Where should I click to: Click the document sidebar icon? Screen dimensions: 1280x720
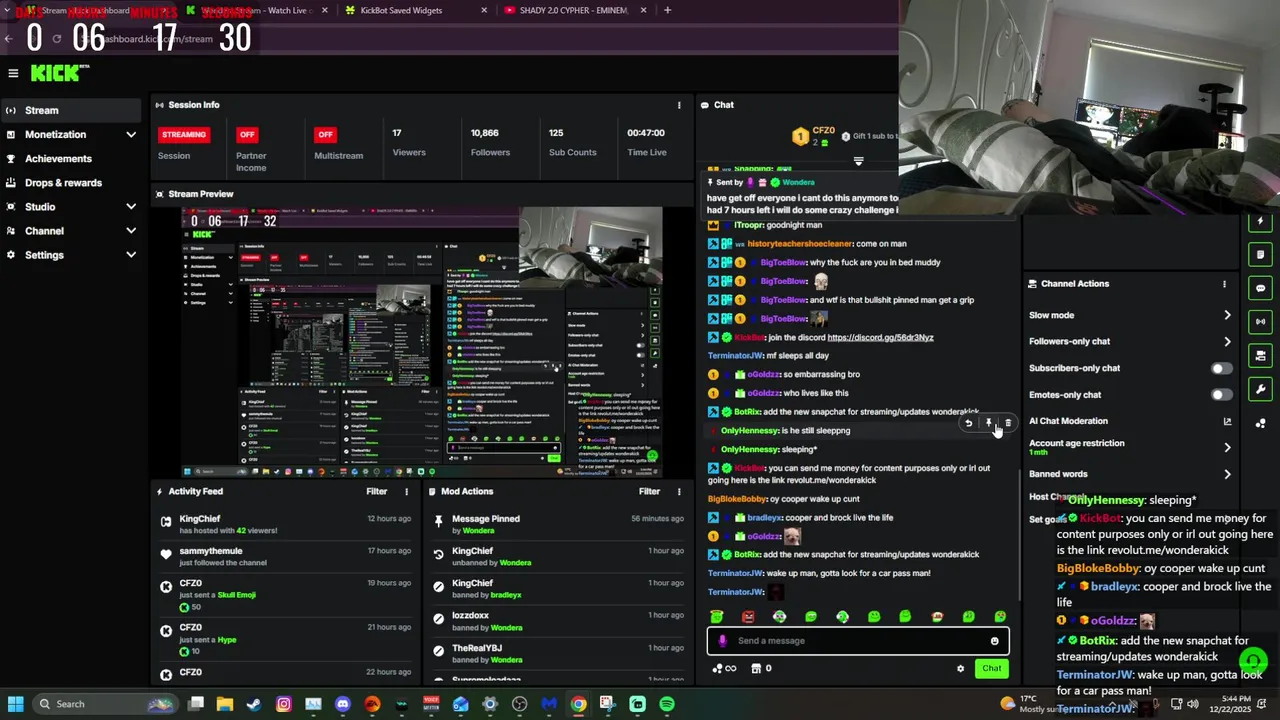[1260, 254]
